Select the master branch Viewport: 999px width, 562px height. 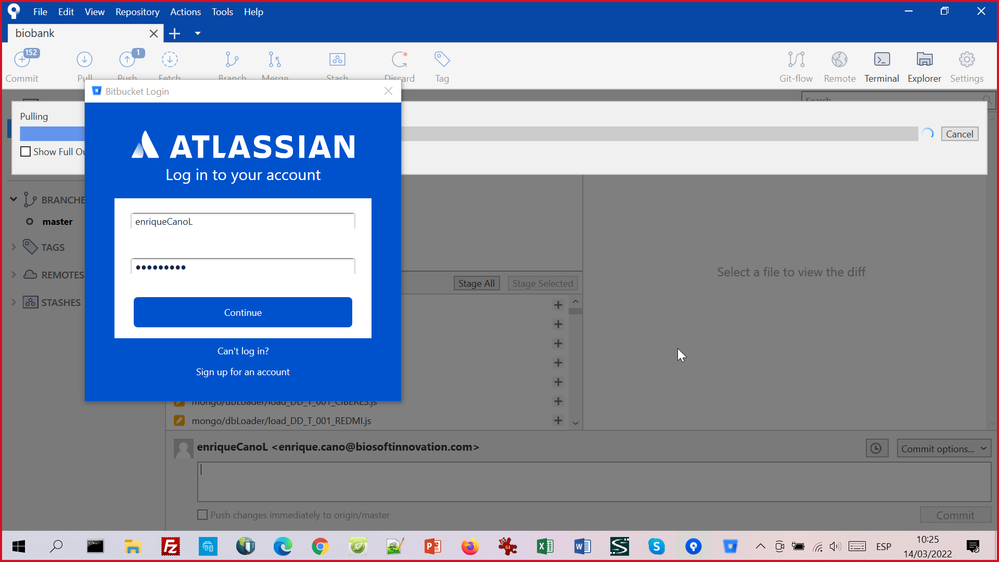click(x=57, y=222)
